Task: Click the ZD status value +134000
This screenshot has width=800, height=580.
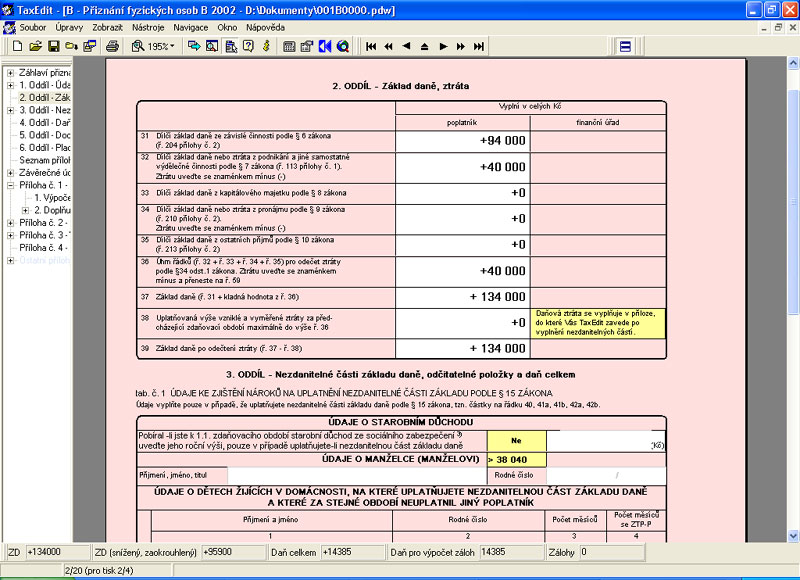Action: (57, 552)
